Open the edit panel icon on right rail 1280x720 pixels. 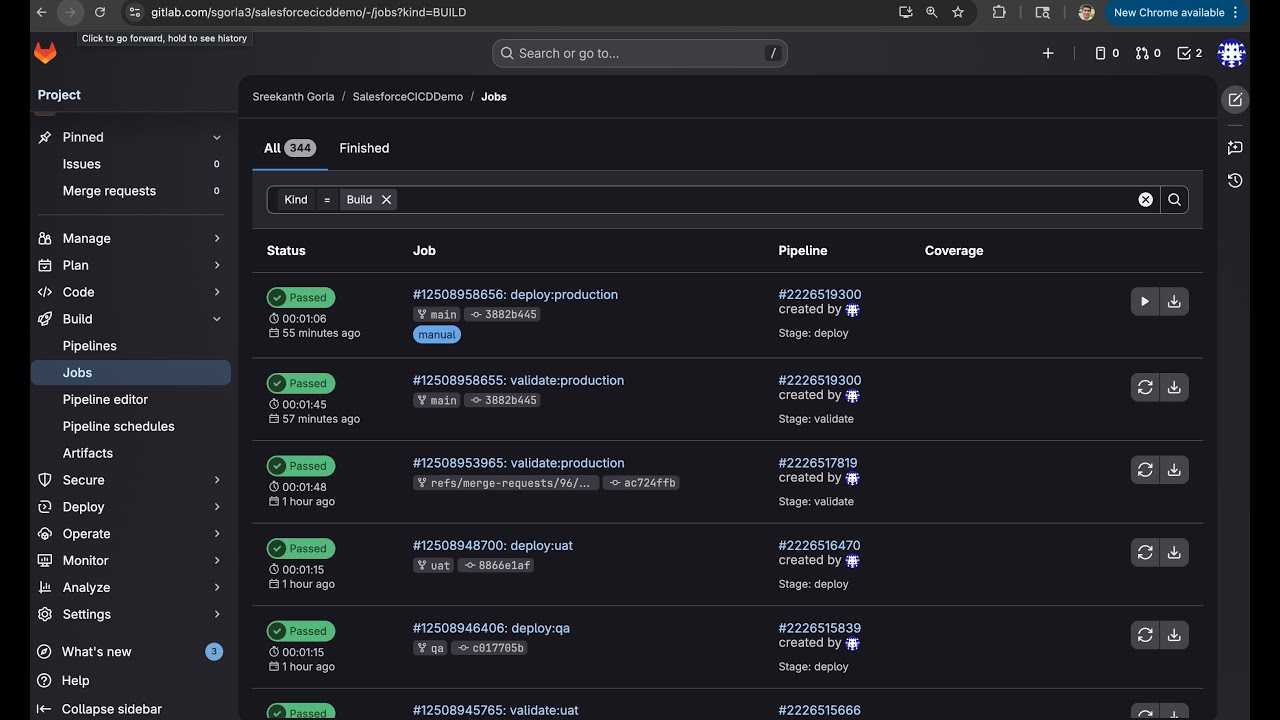tap(1235, 100)
